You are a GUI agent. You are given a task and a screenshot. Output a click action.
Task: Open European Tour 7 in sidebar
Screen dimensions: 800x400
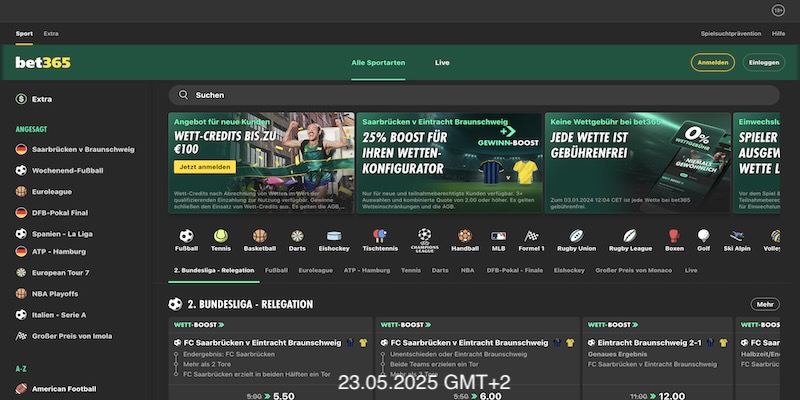(53, 272)
